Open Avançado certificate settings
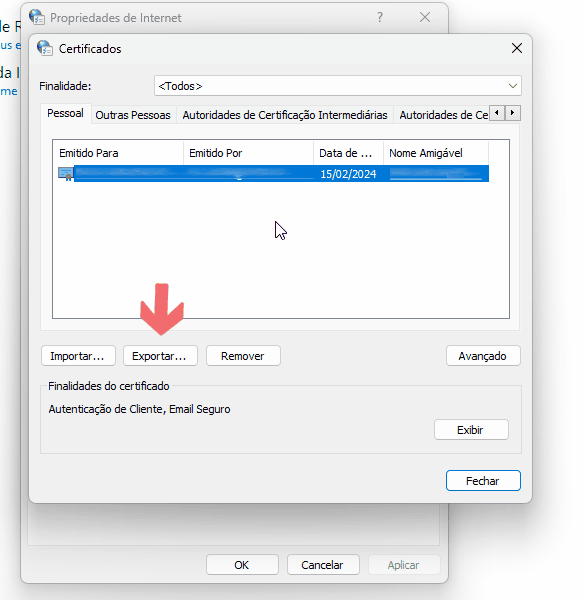Screen dimensions: 586x600 click(x=483, y=356)
